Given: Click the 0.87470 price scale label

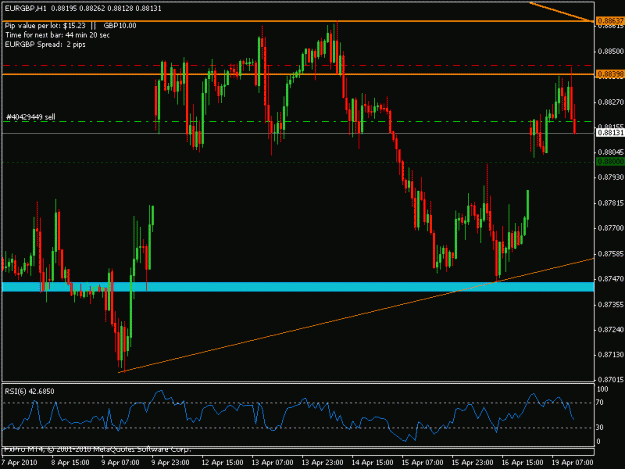Looking at the screenshot, I should [x=611, y=279].
